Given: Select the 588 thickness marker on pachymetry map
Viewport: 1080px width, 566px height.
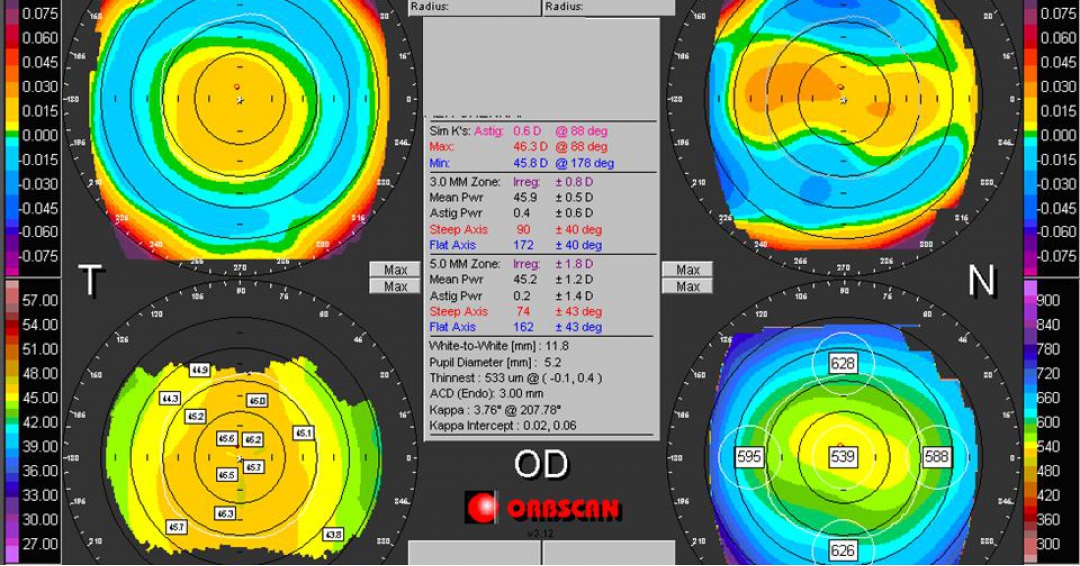Looking at the screenshot, I should pos(936,457).
